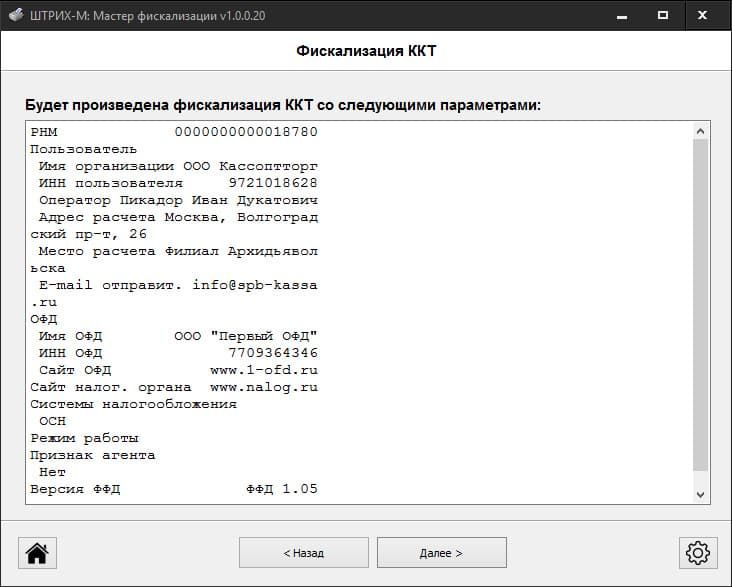Screen dimensions: 732x587
Task: Maximize the Мастер фискализации window
Action: (x=662, y=15)
